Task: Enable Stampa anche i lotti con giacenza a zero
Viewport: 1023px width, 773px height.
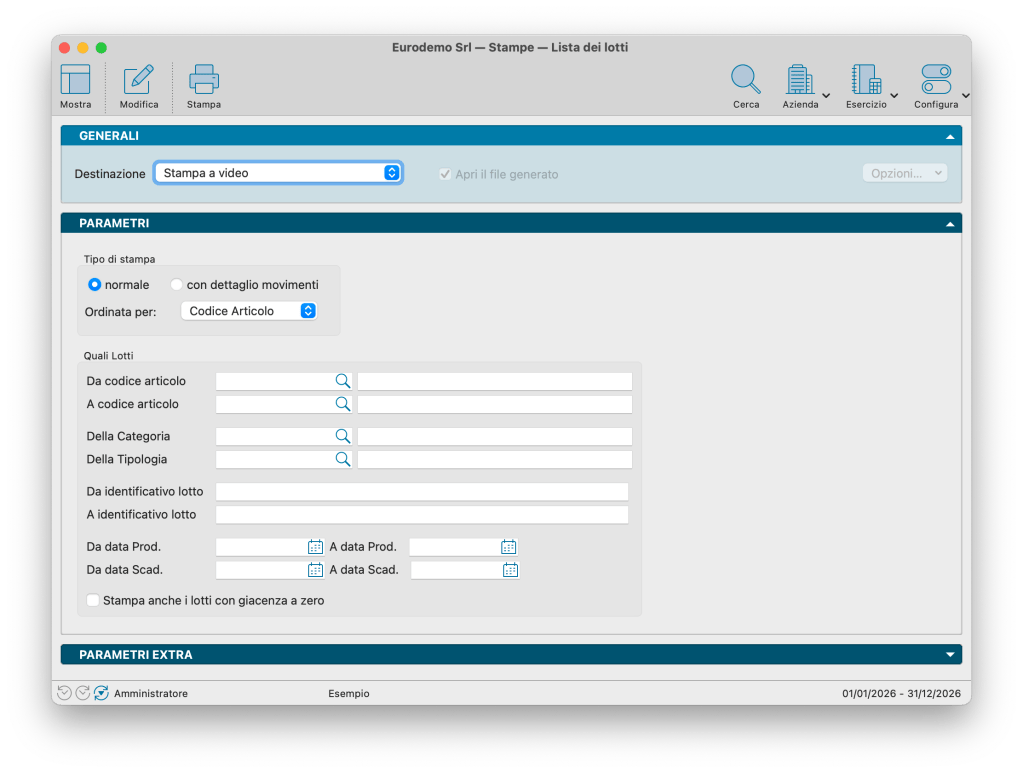Action: pyautogui.click(x=93, y=600)
